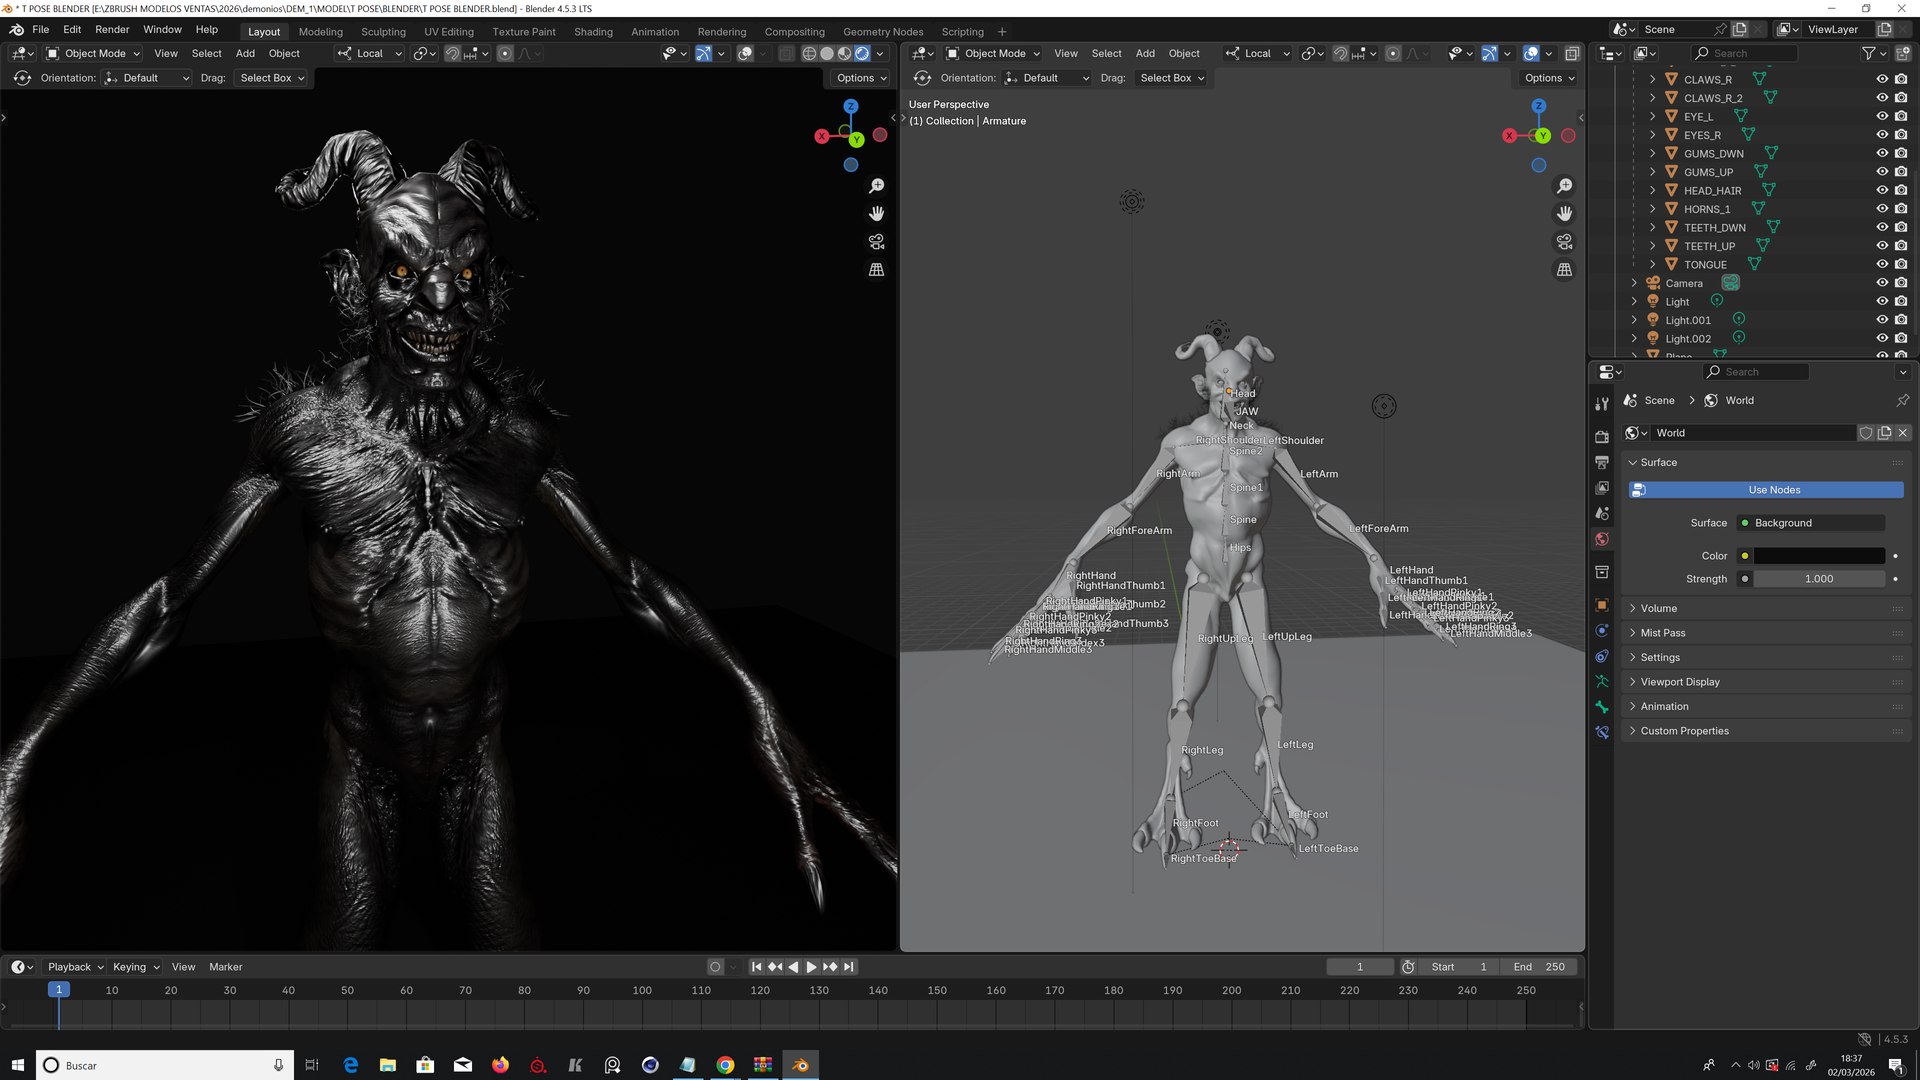The width and height of the screenshot is (1920, 1080).
Task: Jump to the end frame in timeline
Action: point(849,967)
